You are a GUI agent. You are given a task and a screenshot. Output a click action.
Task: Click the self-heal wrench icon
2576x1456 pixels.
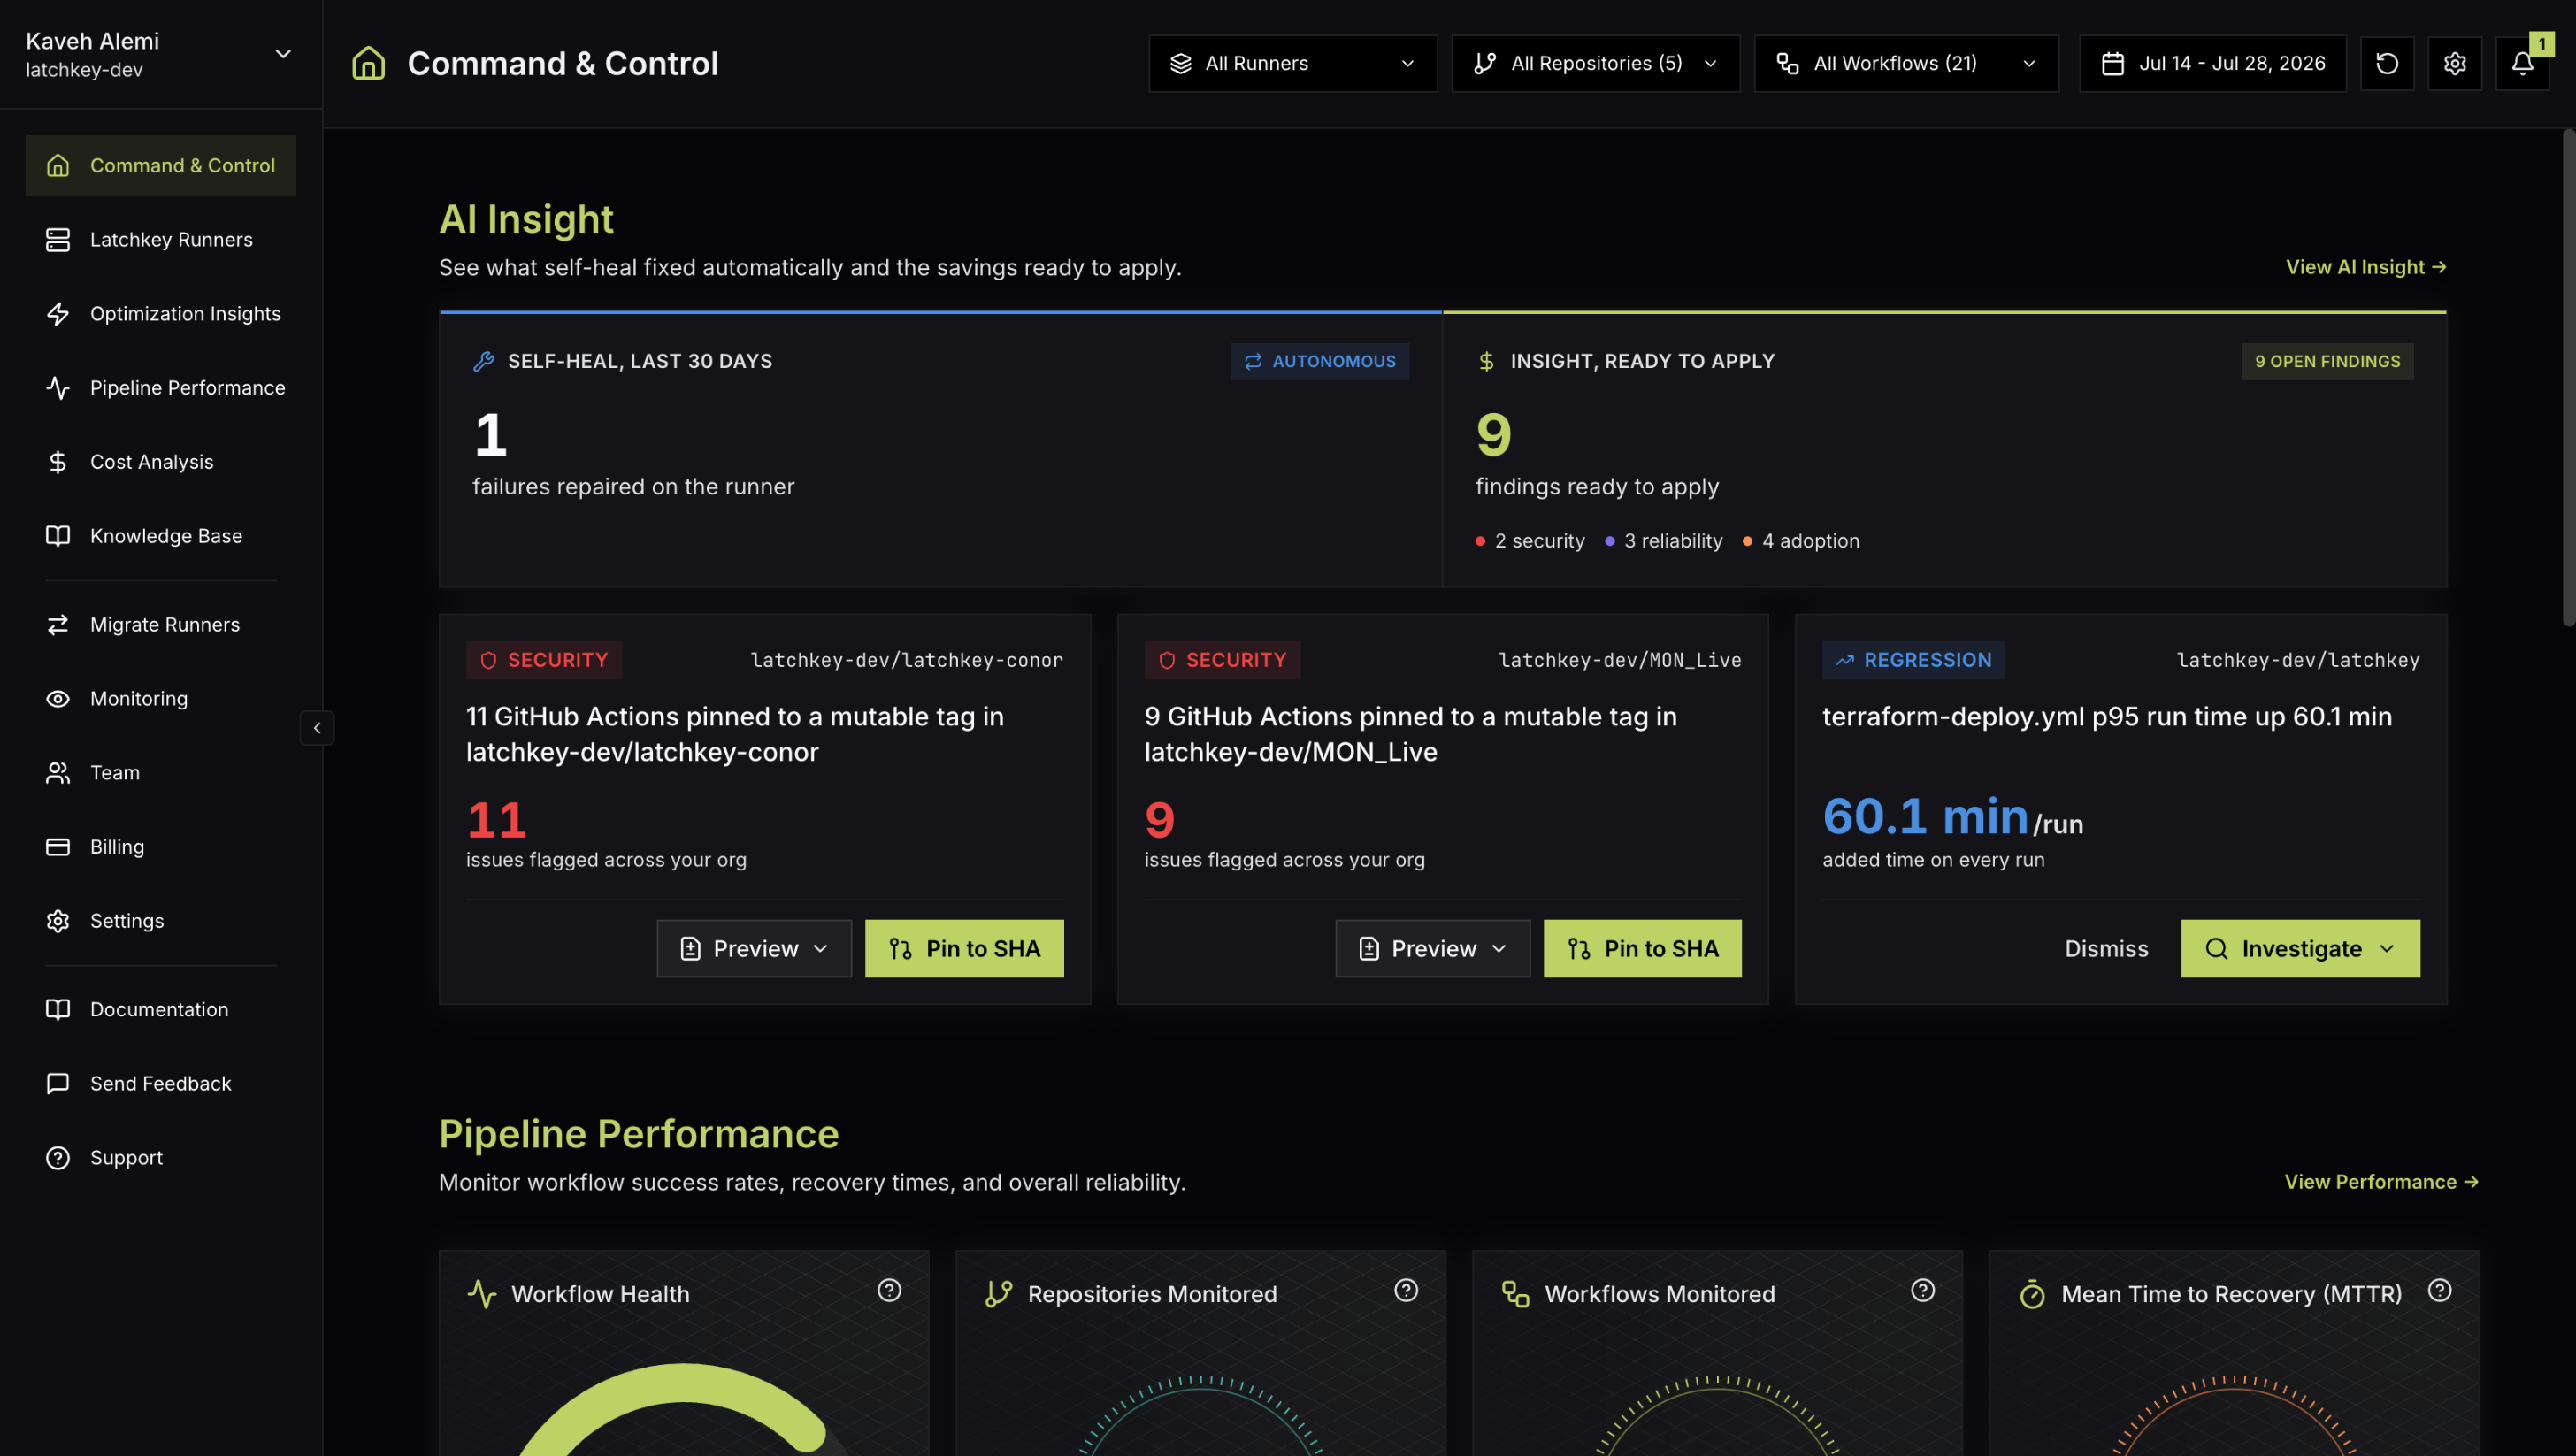click(484, 361)
